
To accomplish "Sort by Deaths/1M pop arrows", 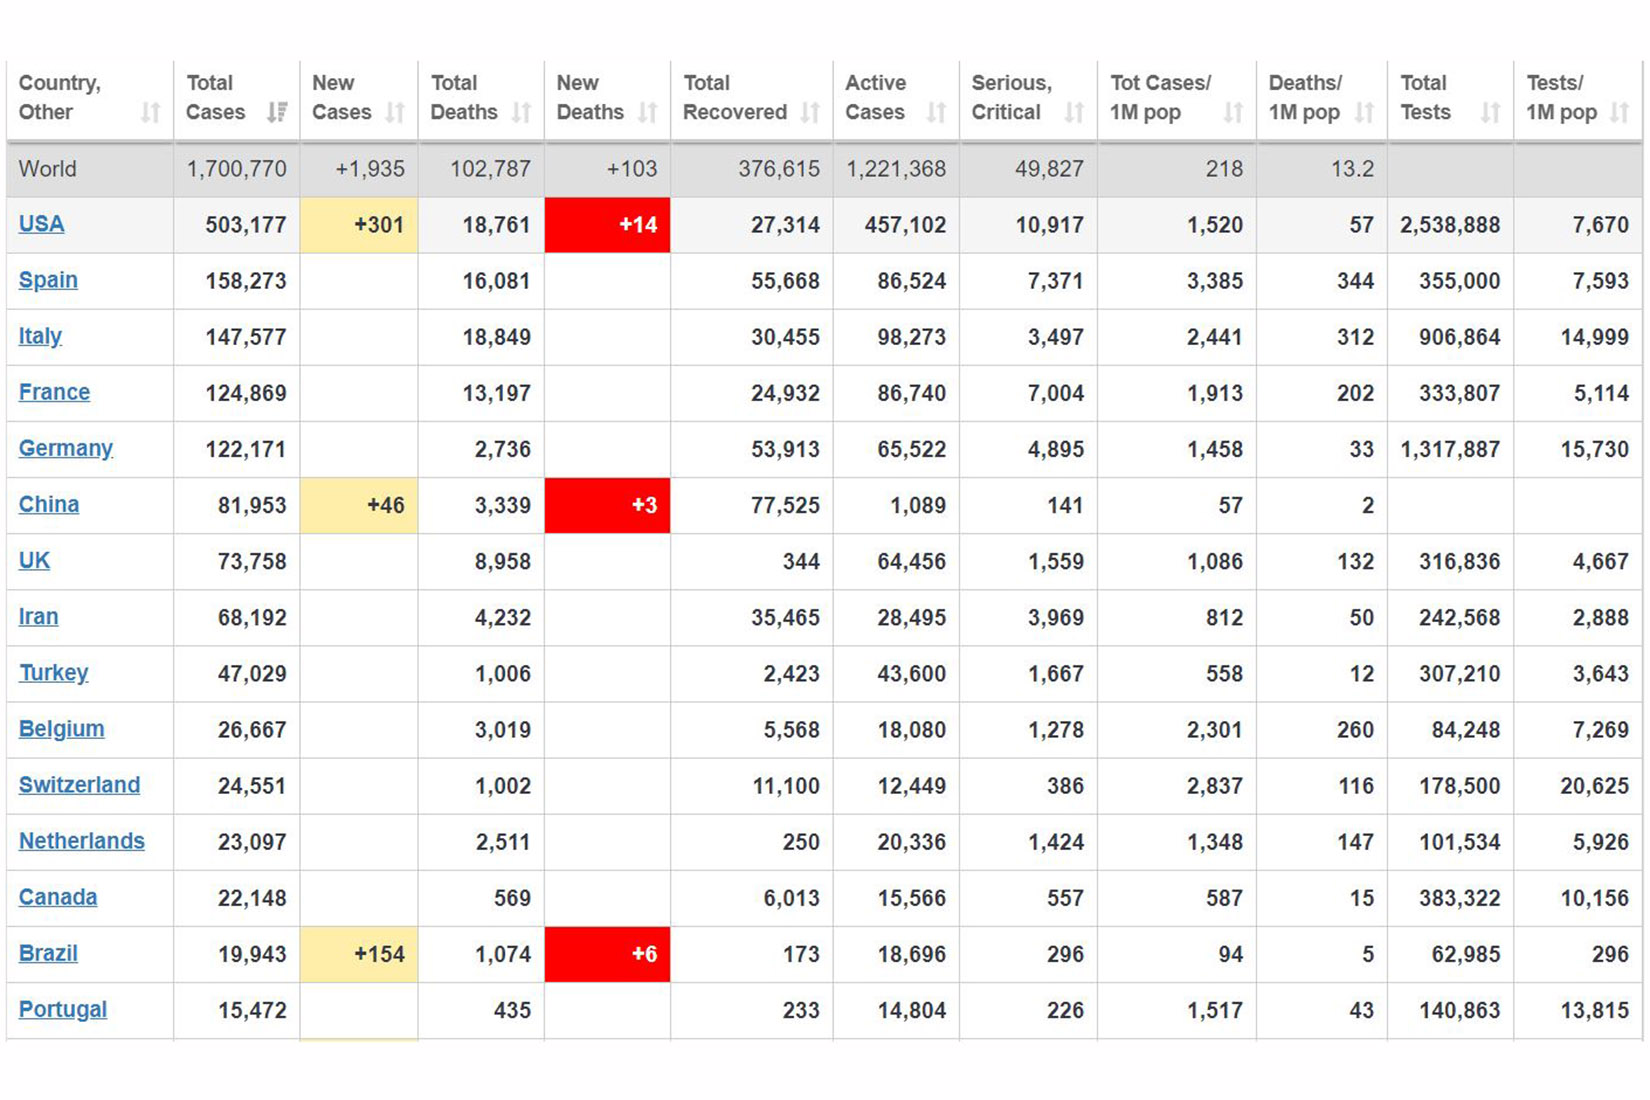I will pyautogui.click(x=1364, y=113).
